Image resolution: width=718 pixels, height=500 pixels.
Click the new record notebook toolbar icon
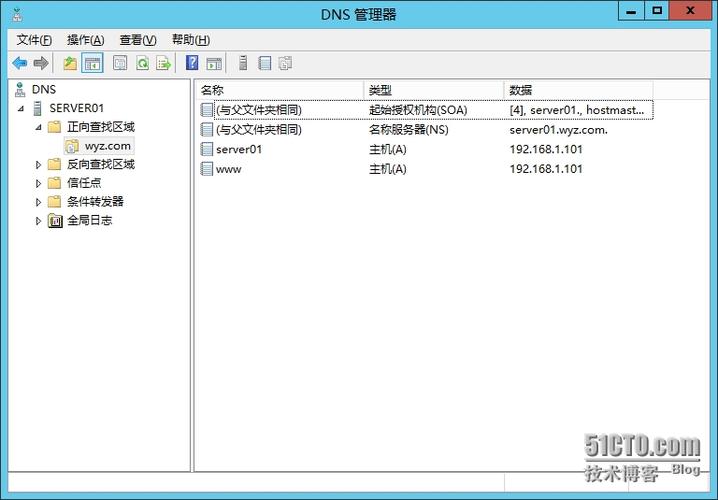point(265,63)
